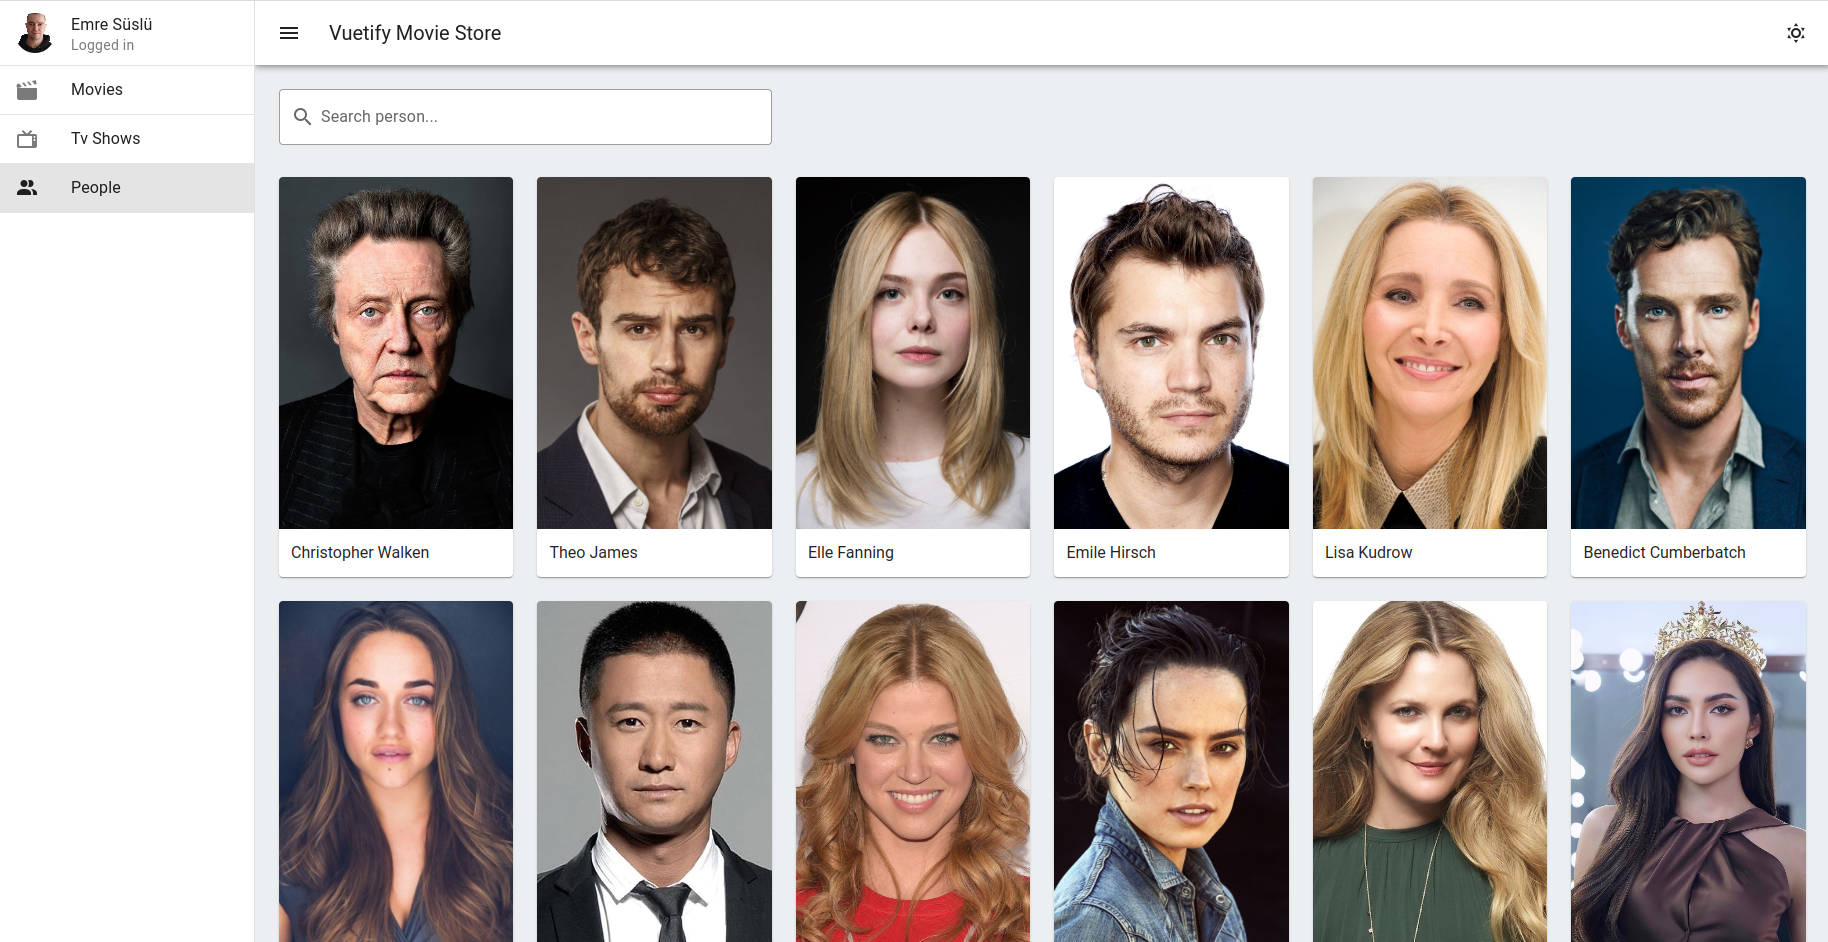1828x942 pixels.
Task: Open the Movies sidebar section
Action: (96, 89)
